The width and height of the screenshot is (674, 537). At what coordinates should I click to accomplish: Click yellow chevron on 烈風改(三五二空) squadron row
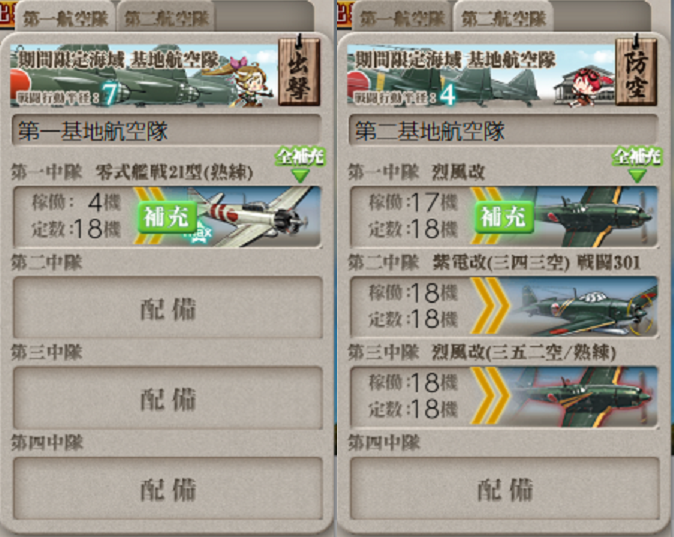(x=490, y=396)
